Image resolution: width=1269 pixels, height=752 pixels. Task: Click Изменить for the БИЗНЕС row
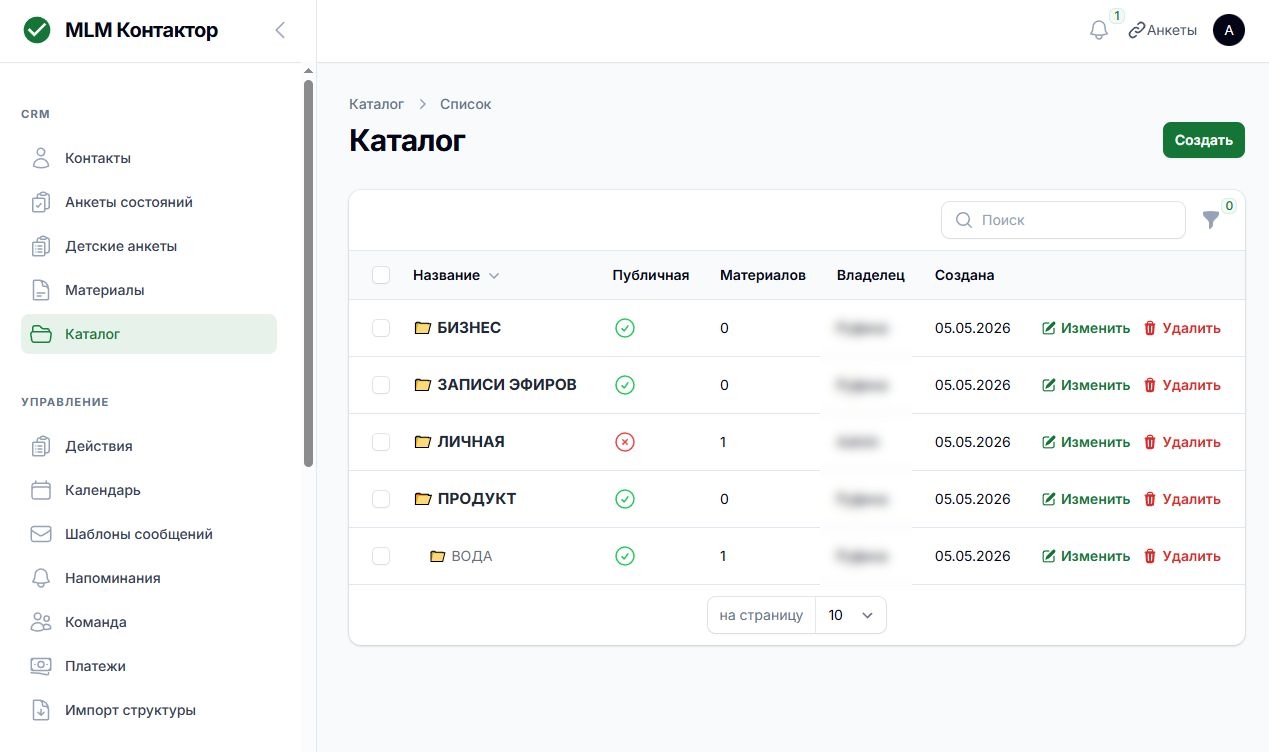click(1086, 328)
